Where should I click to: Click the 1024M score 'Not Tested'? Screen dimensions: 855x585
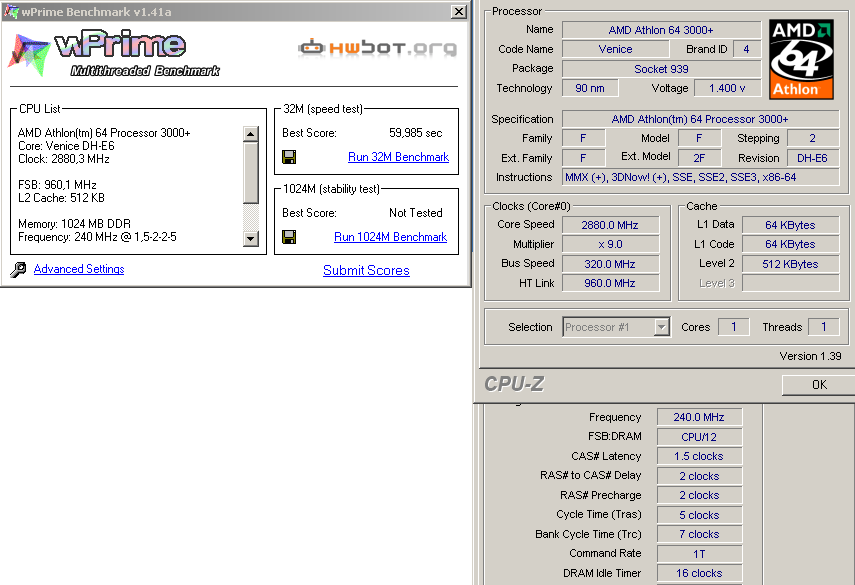point(416,213)
